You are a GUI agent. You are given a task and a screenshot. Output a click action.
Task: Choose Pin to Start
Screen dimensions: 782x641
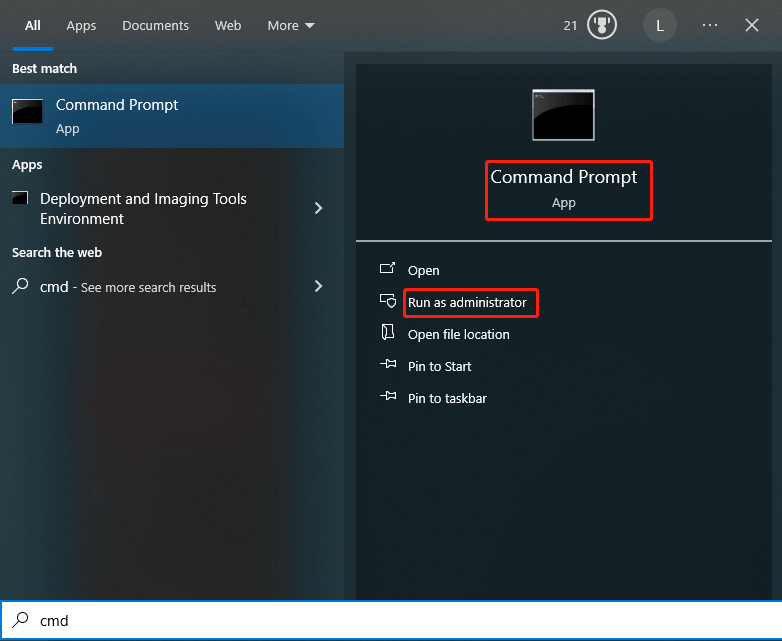tap(439, 367)
